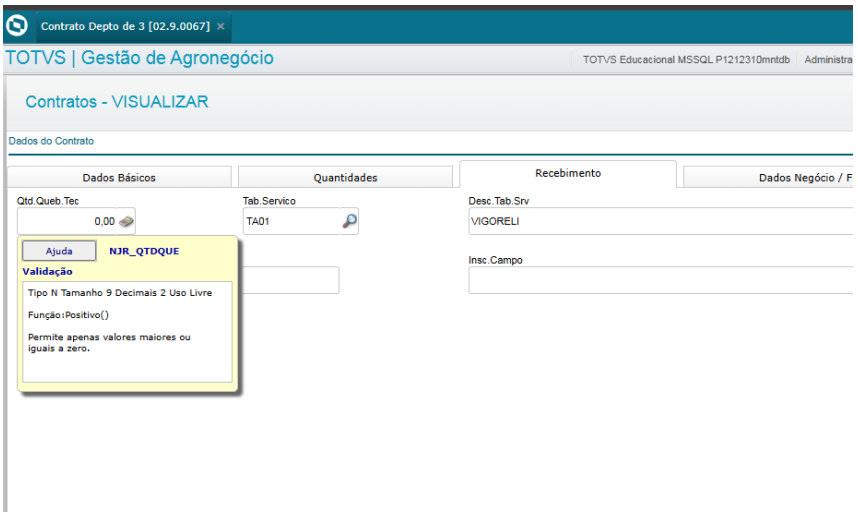858x524 pixels.
Task: Click TOTVS | Gestão de Agronegócio title
Action: [x=140, y=58]
